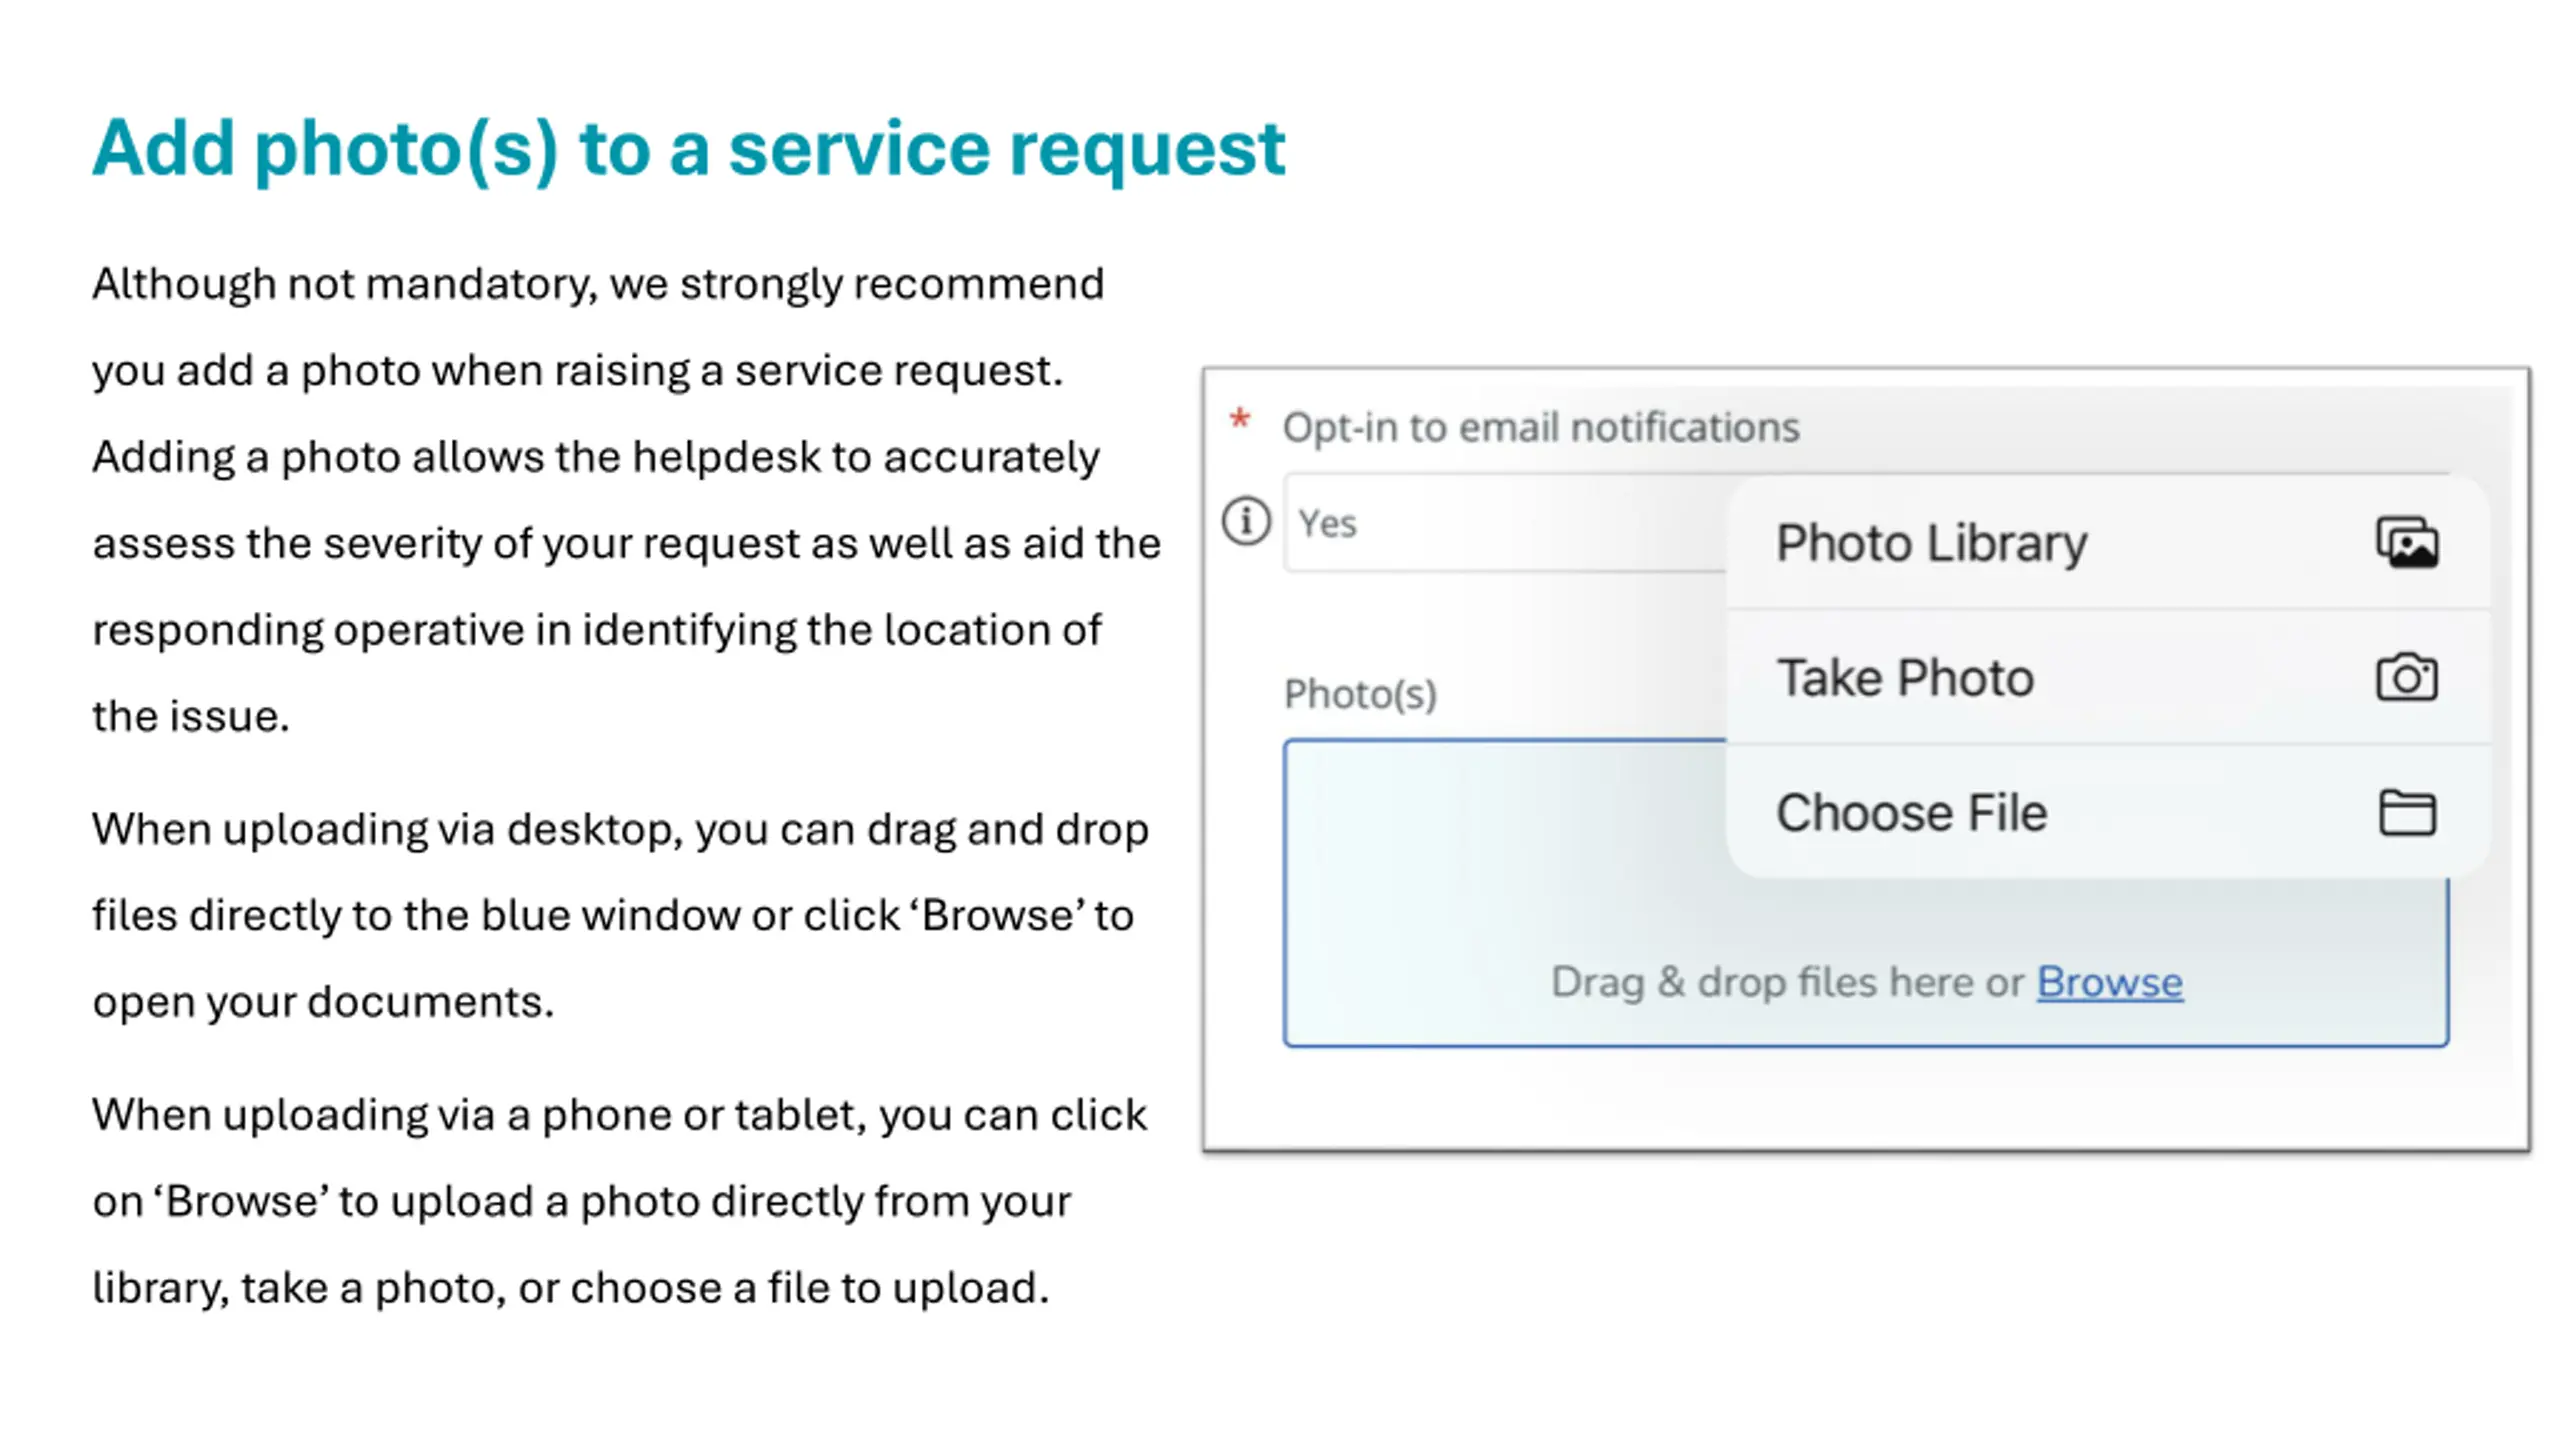Pick the Choose File menu label
The width and height of the screenshot is (2560, 1440).
tap(1911, 812)
